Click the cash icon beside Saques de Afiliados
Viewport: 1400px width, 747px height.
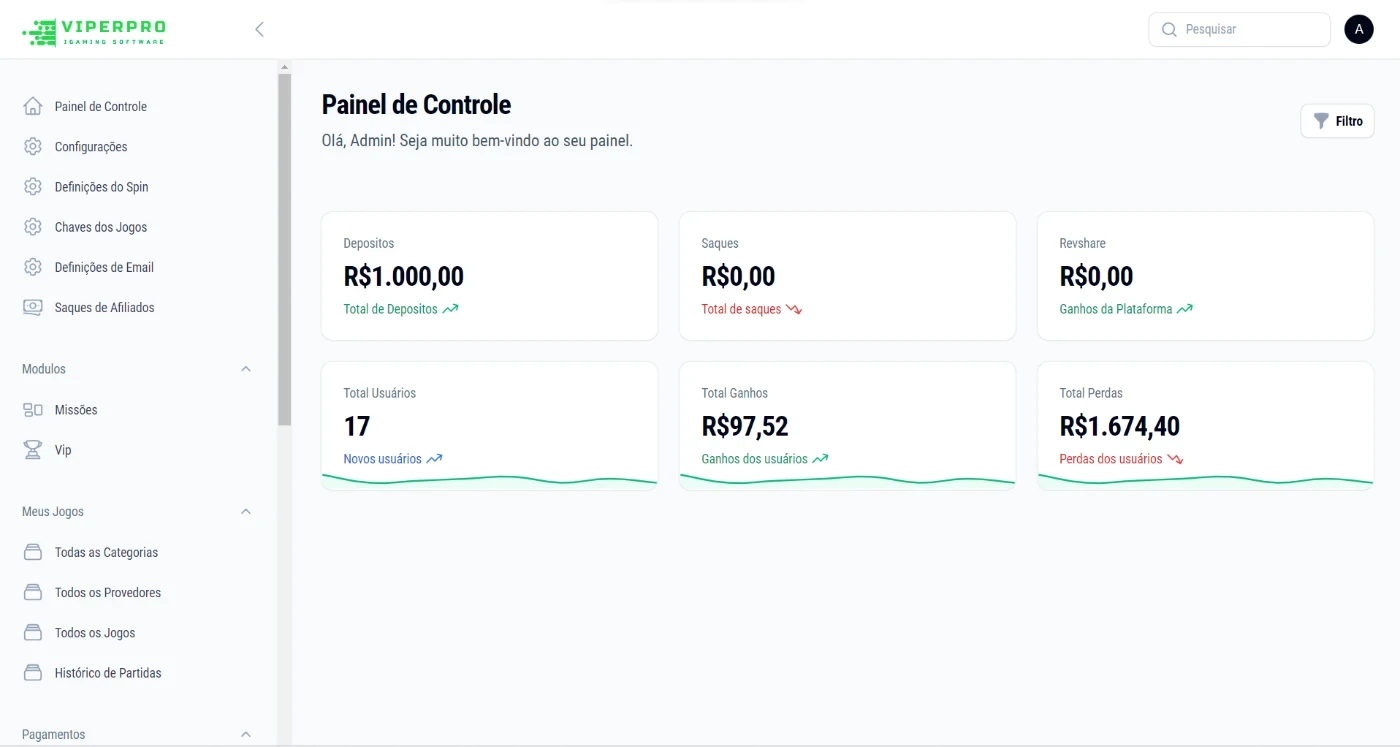(x=33, y=308)
